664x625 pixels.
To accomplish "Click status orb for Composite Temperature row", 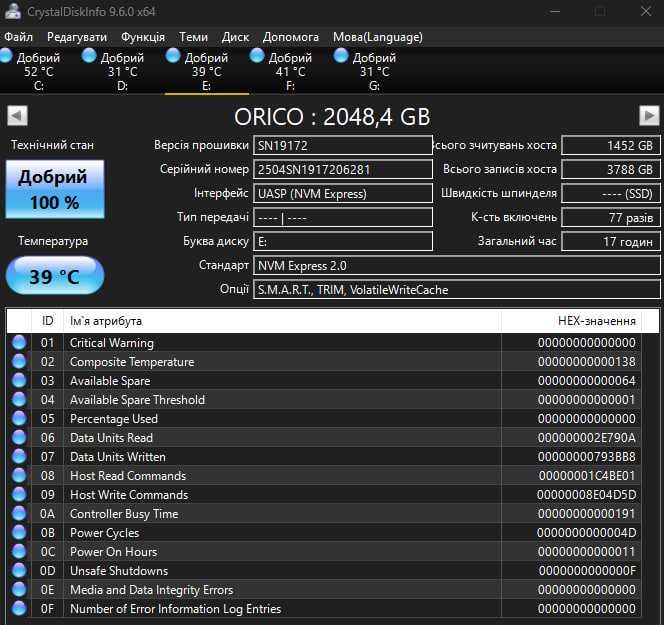I will [19, 361].
